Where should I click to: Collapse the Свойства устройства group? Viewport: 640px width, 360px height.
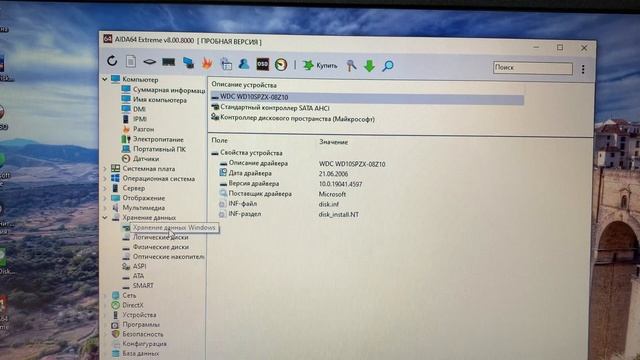tap(215, 153)
